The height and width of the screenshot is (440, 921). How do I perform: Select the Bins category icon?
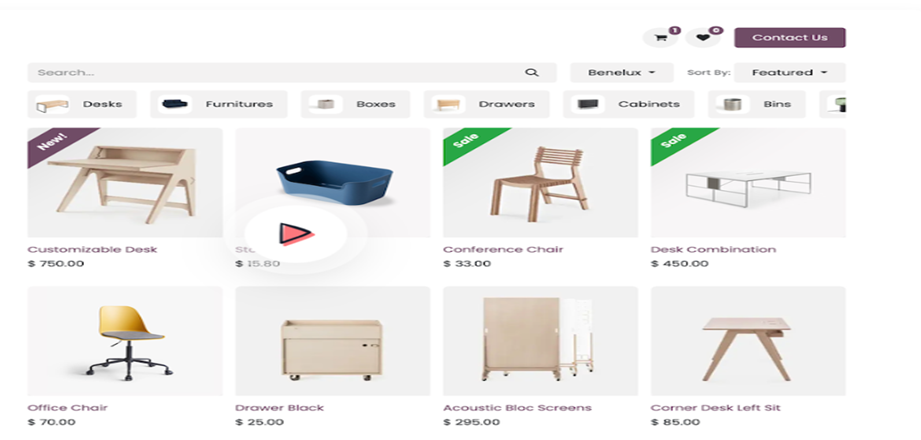(732, 105)
